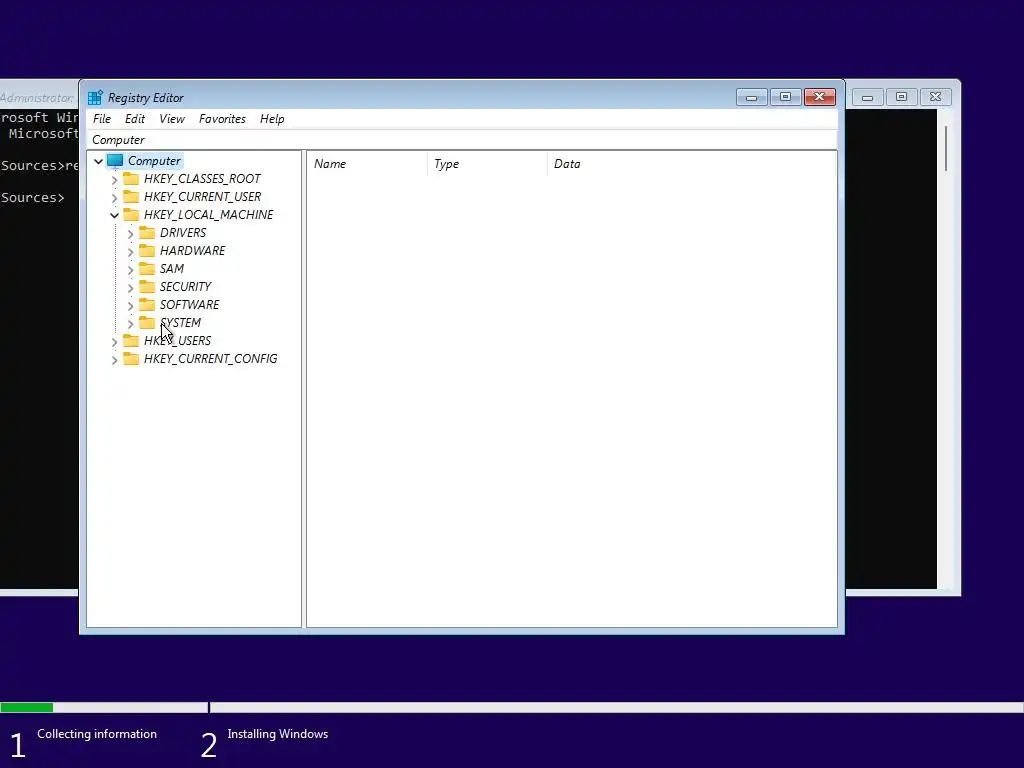
Task: Expand the SAM key chevron
Action: [x=131, y=269]
